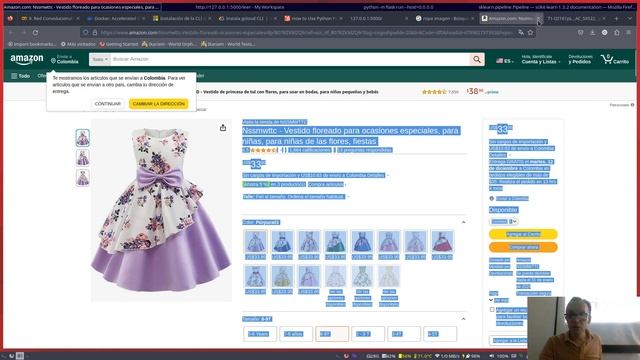This screenshot has width=640, height=360.
Task: Collapse the Color section chevron
Action: point(463,222)
